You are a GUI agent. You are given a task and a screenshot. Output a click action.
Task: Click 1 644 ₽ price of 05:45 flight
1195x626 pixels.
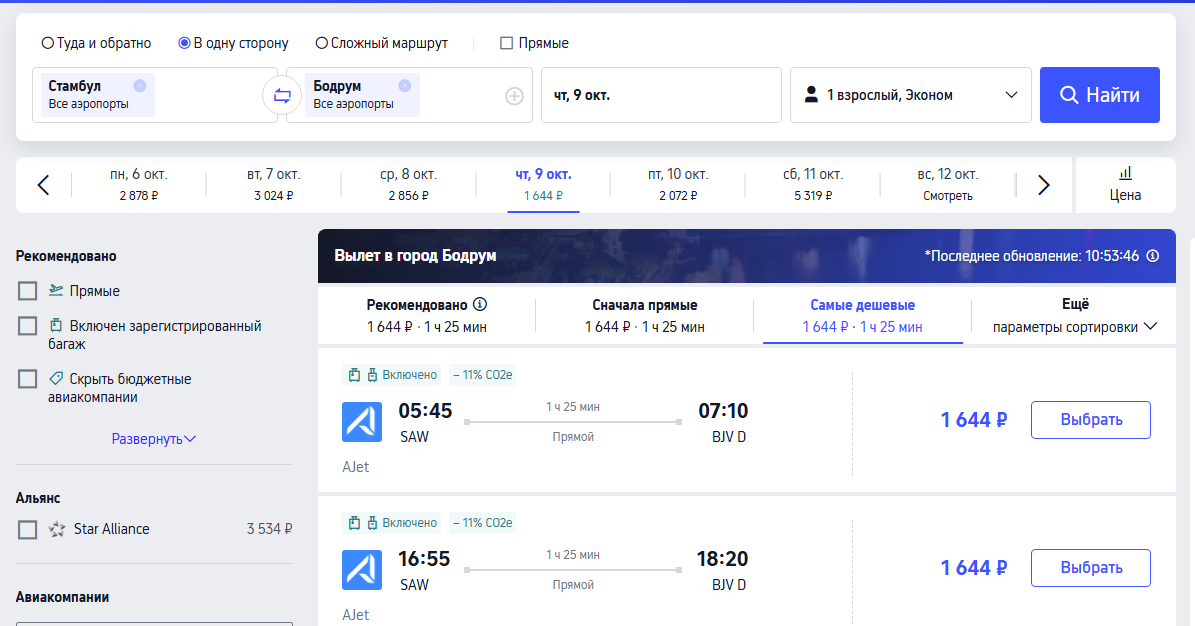[973, 420]
